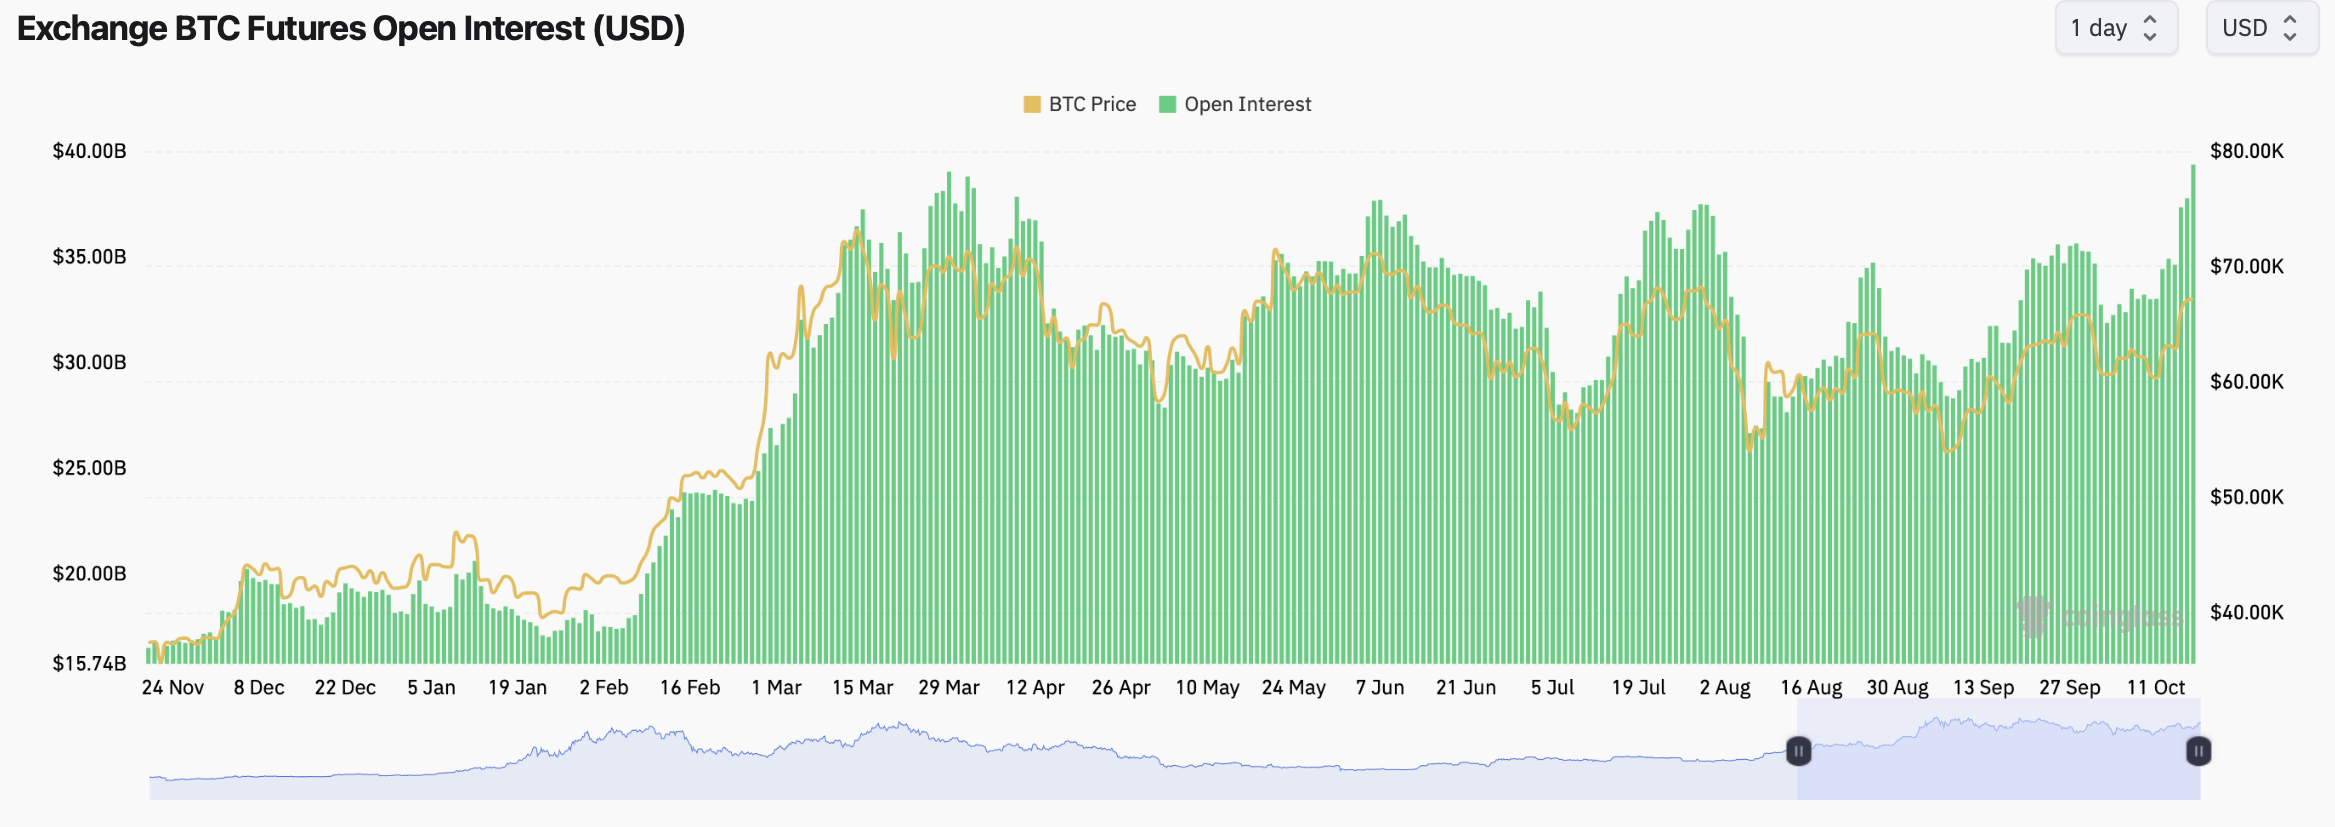Click the yellow BTC Price legend swatch

click(x=1032, y=104)
